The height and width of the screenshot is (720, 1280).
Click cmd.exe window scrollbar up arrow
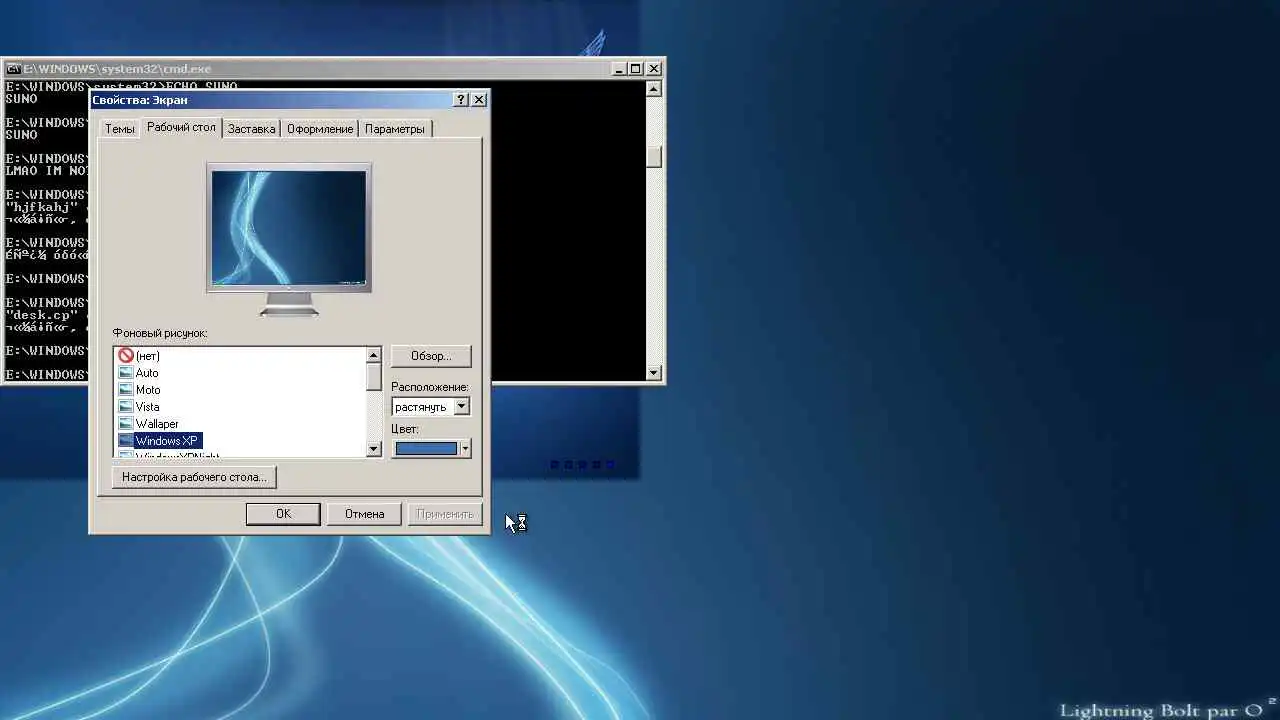tap(654, 88)
